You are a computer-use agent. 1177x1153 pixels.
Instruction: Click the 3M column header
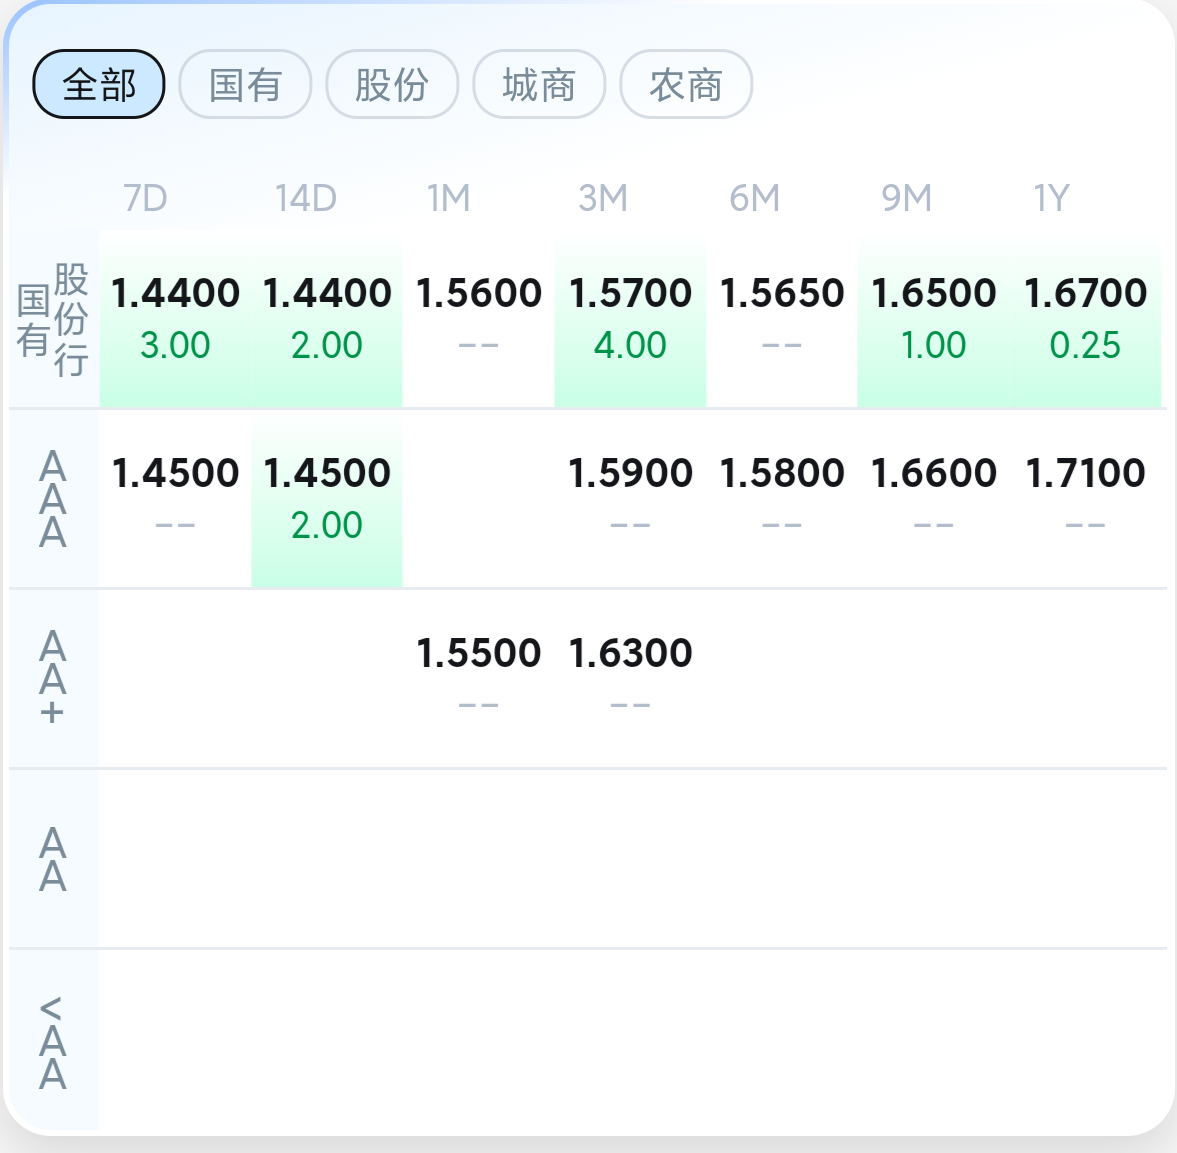603,198
